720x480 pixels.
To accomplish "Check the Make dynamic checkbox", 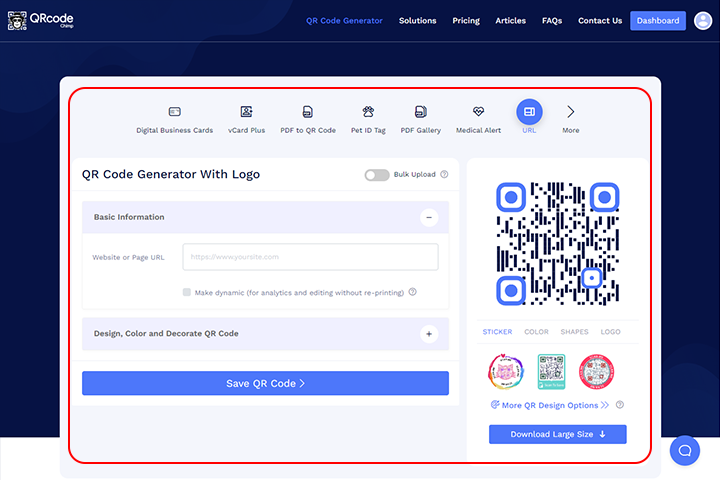I will click(x=187, y=293).
